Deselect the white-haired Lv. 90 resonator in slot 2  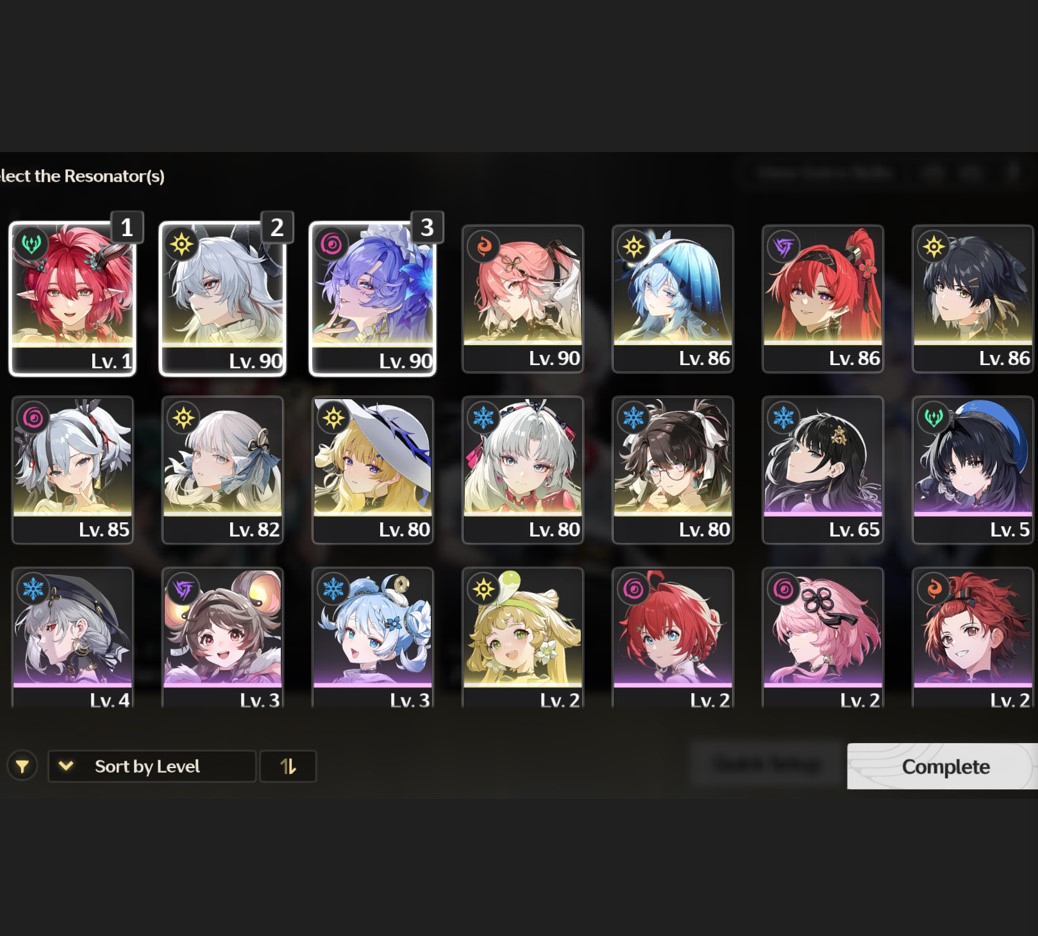coord(223,299)
